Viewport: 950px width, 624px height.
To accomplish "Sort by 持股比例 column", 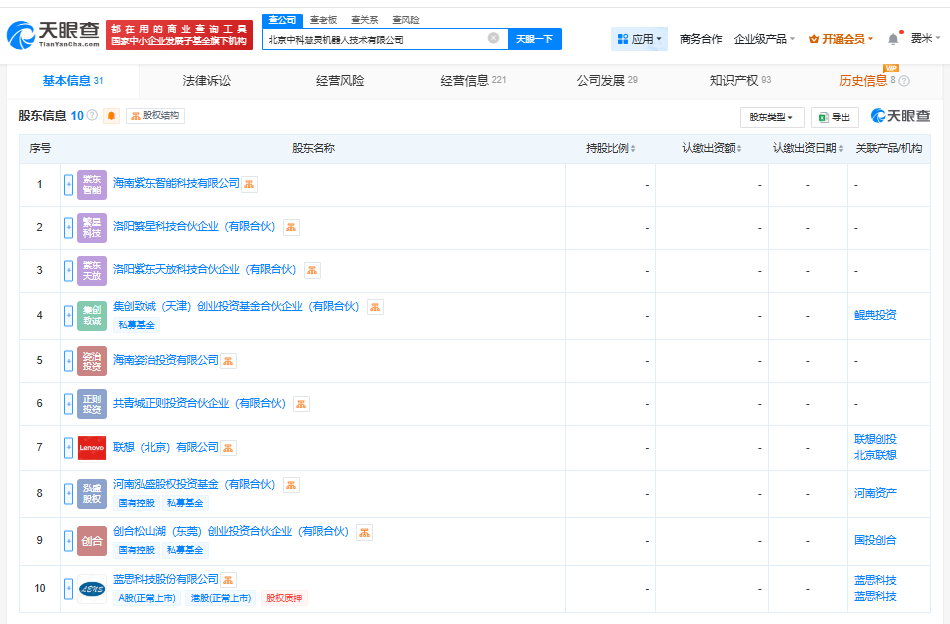I will (610, 148).
